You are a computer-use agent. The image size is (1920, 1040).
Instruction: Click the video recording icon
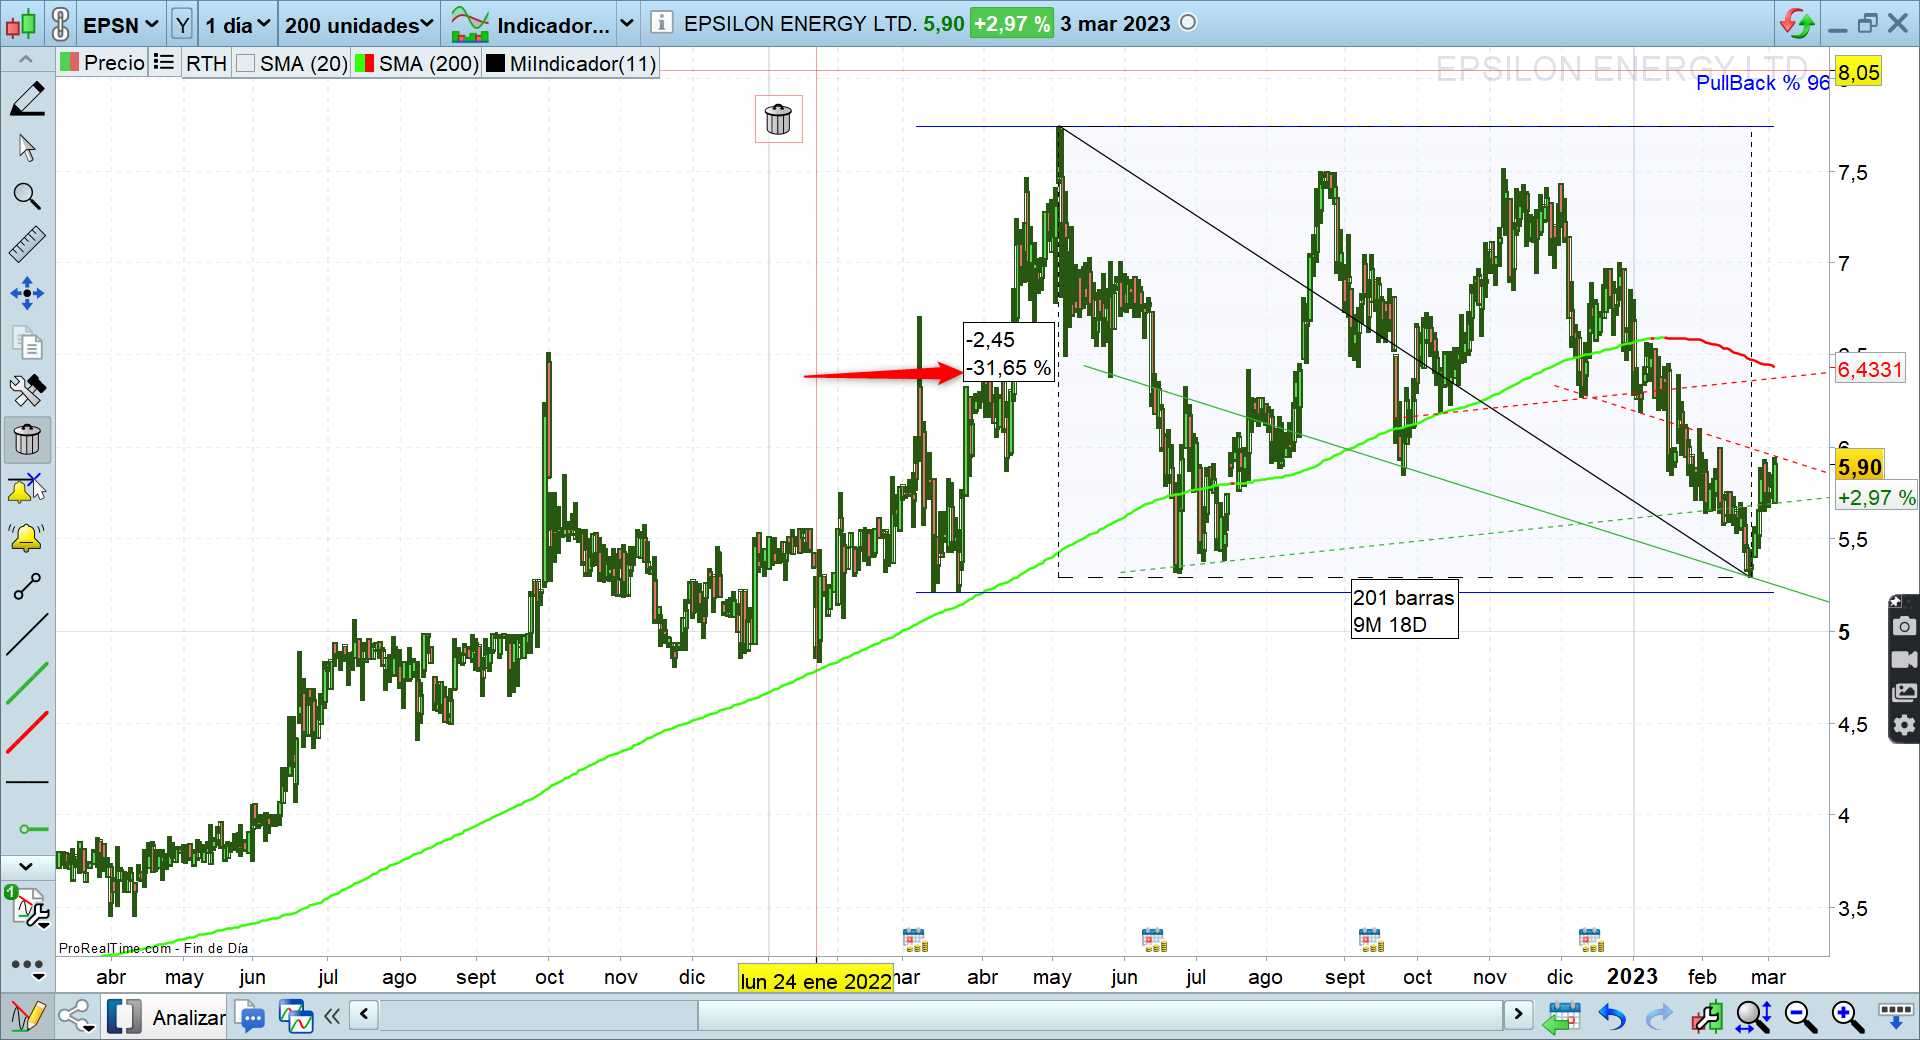1904,659
